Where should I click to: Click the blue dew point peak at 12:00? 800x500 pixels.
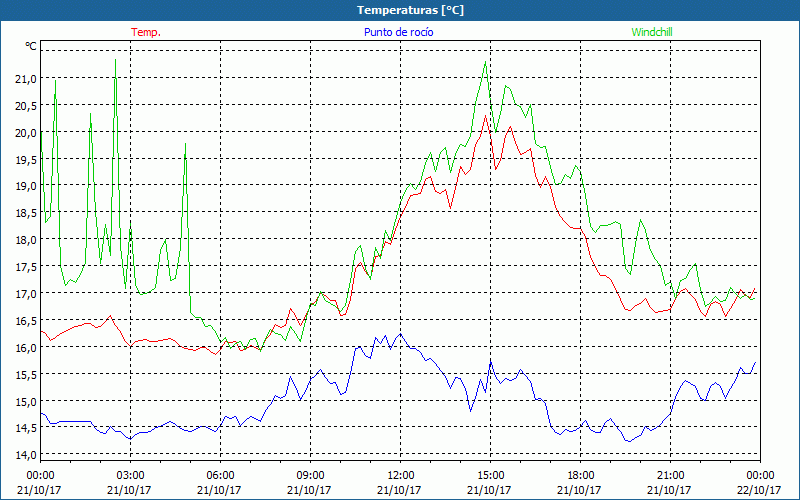[401, 334]
